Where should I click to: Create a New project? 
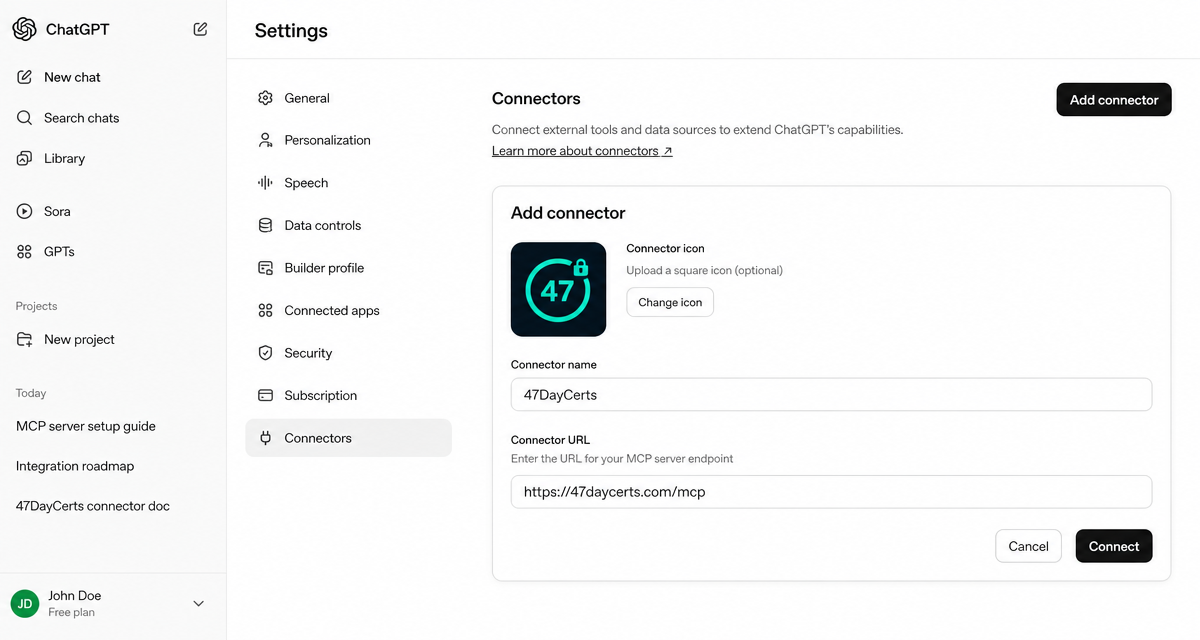point(113,339)
